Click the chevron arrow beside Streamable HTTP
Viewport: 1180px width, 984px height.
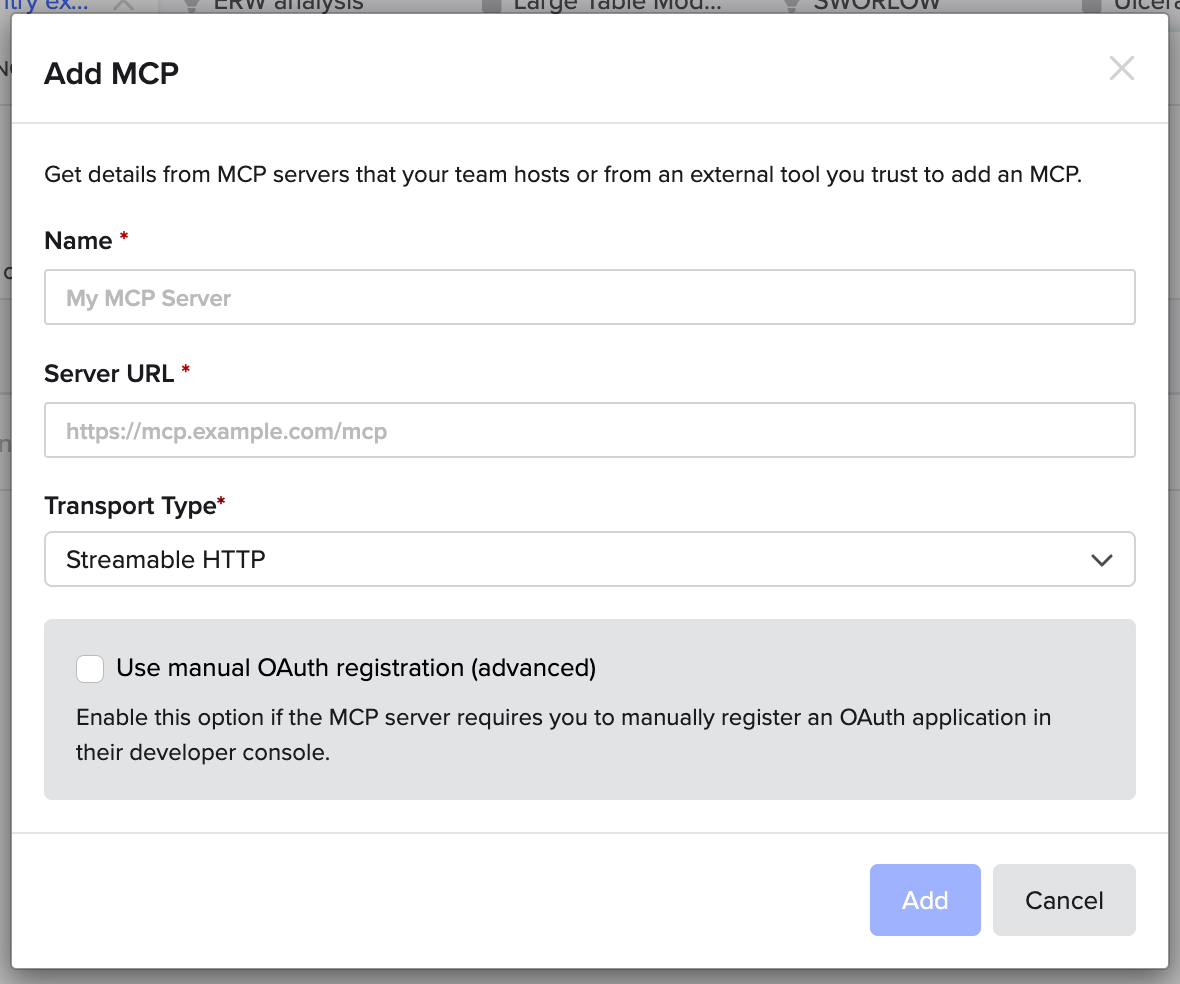click(1102, 560)
